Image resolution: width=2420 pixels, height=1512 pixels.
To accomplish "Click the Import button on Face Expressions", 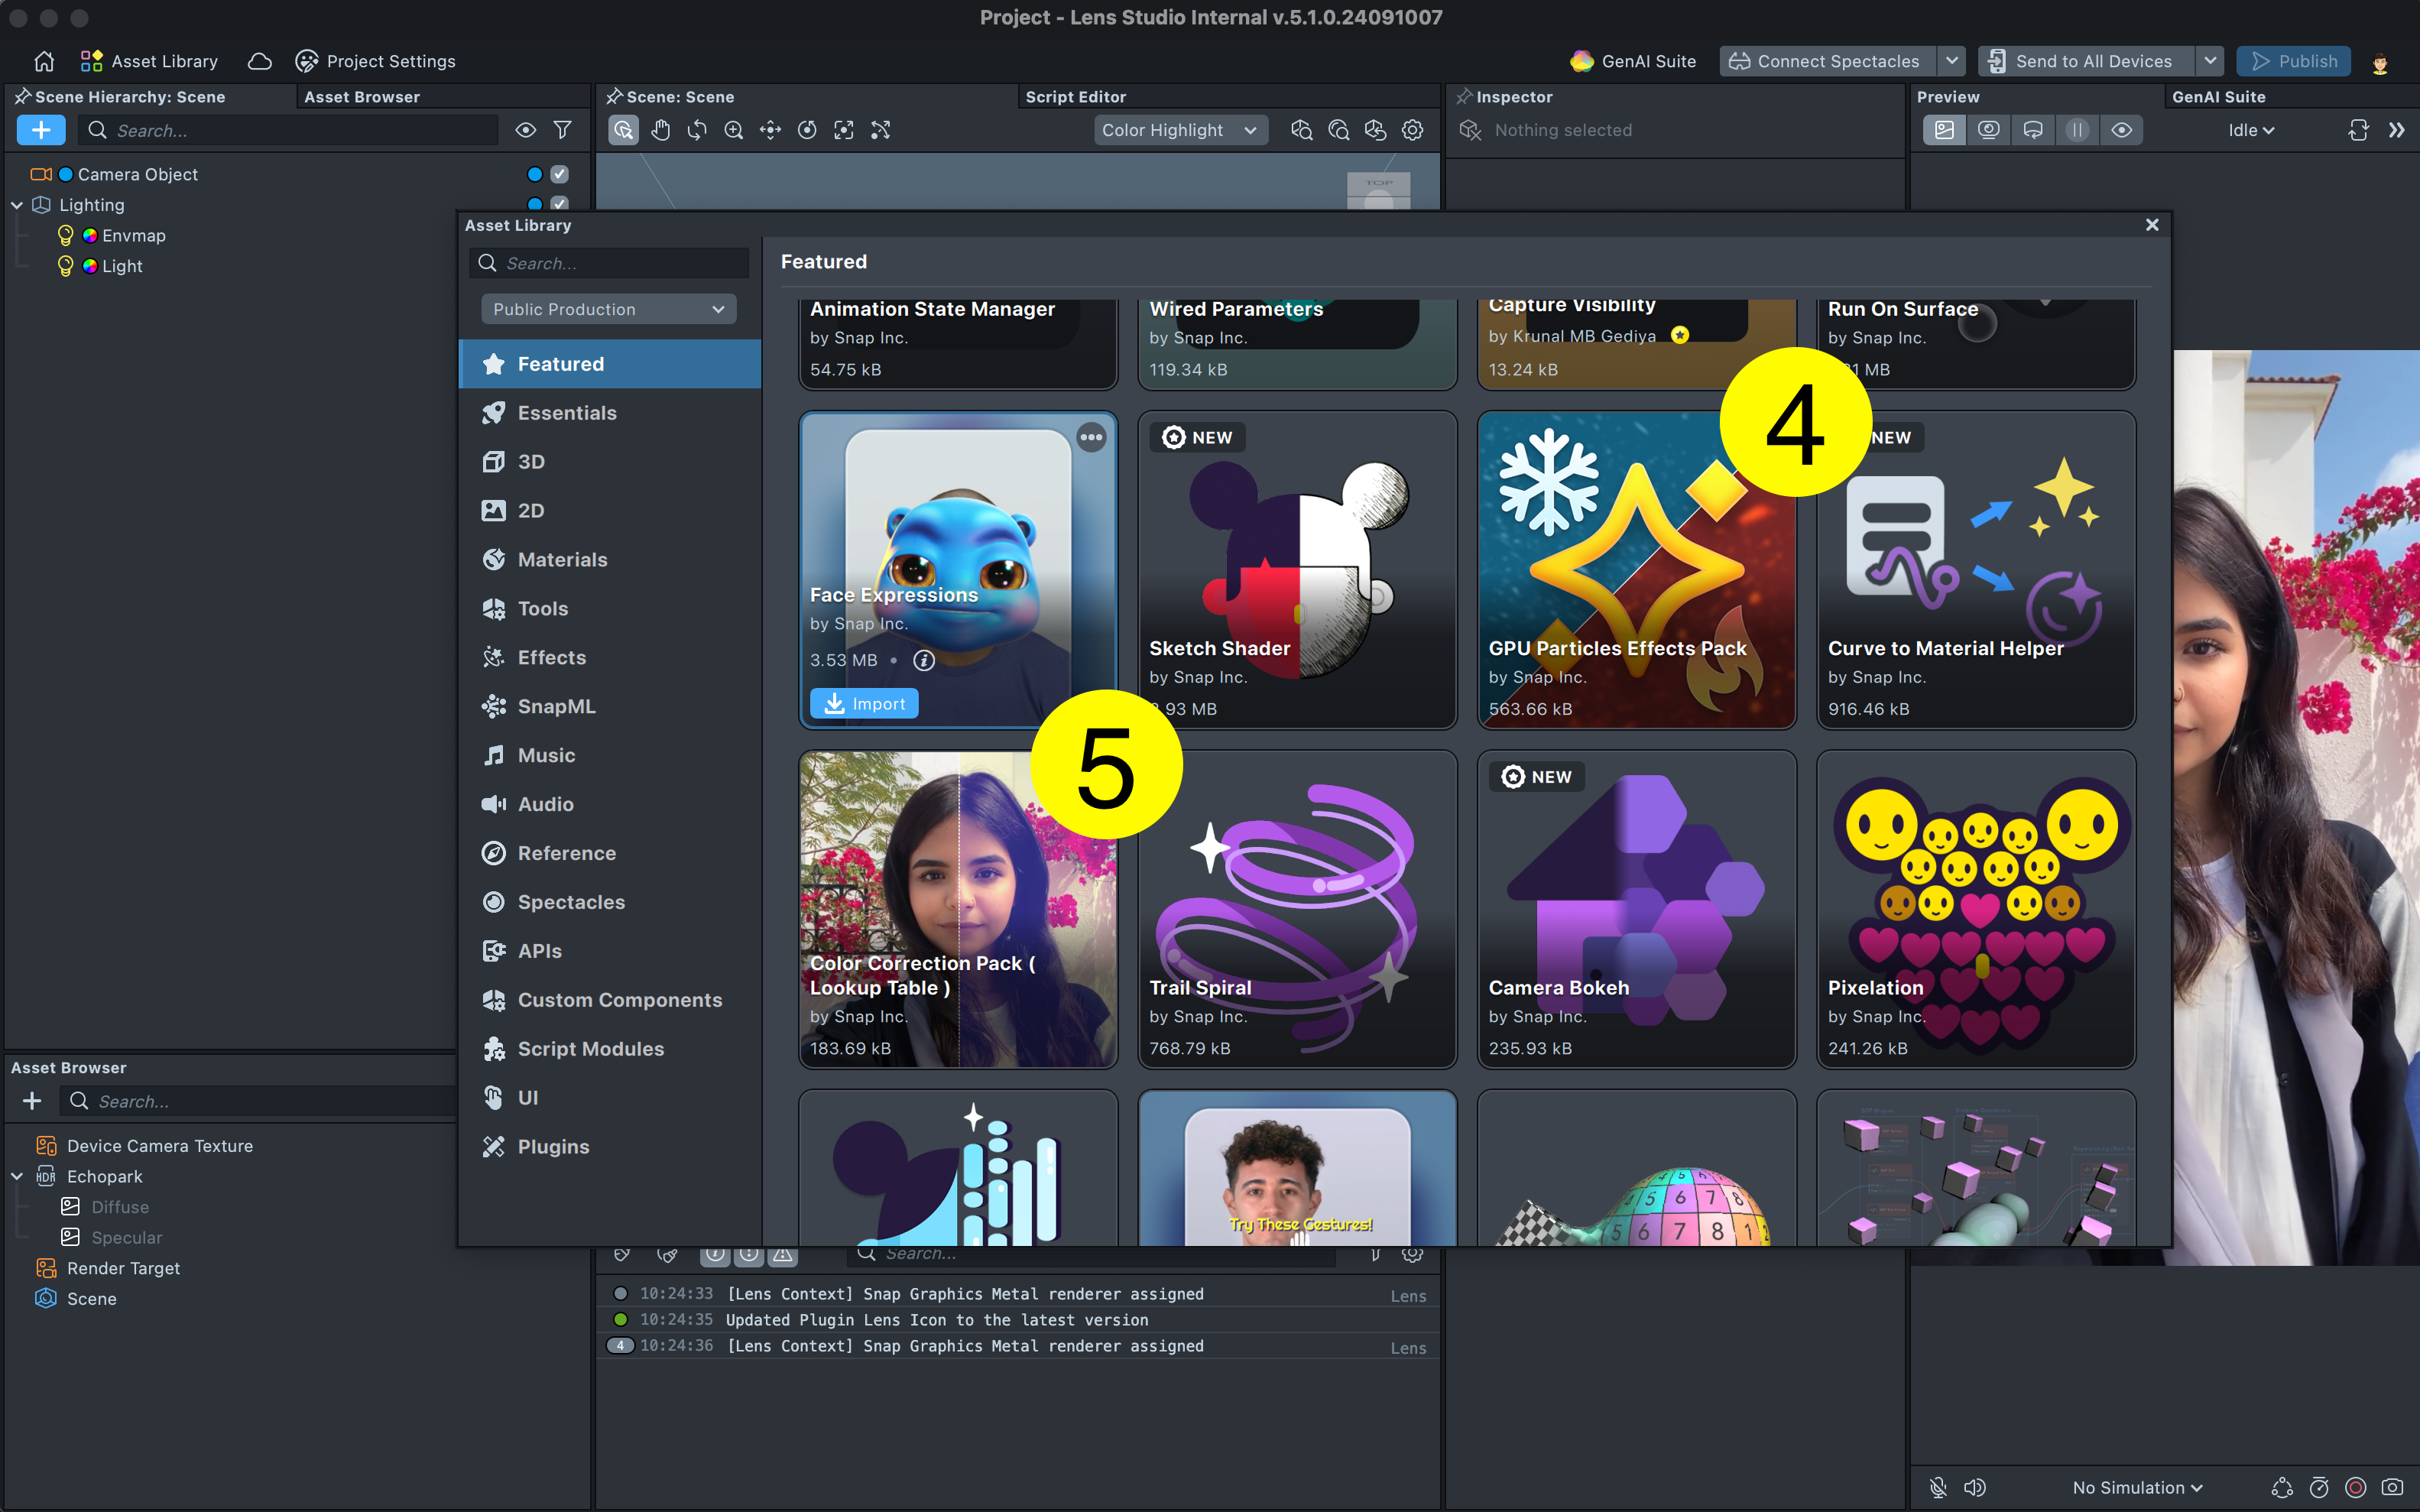I will (x=864, y=704).
